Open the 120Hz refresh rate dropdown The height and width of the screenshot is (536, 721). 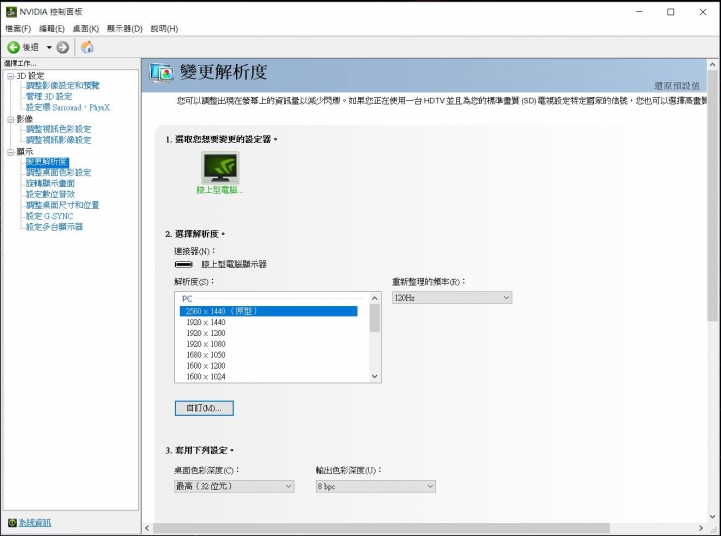click(x=452, y=298)
